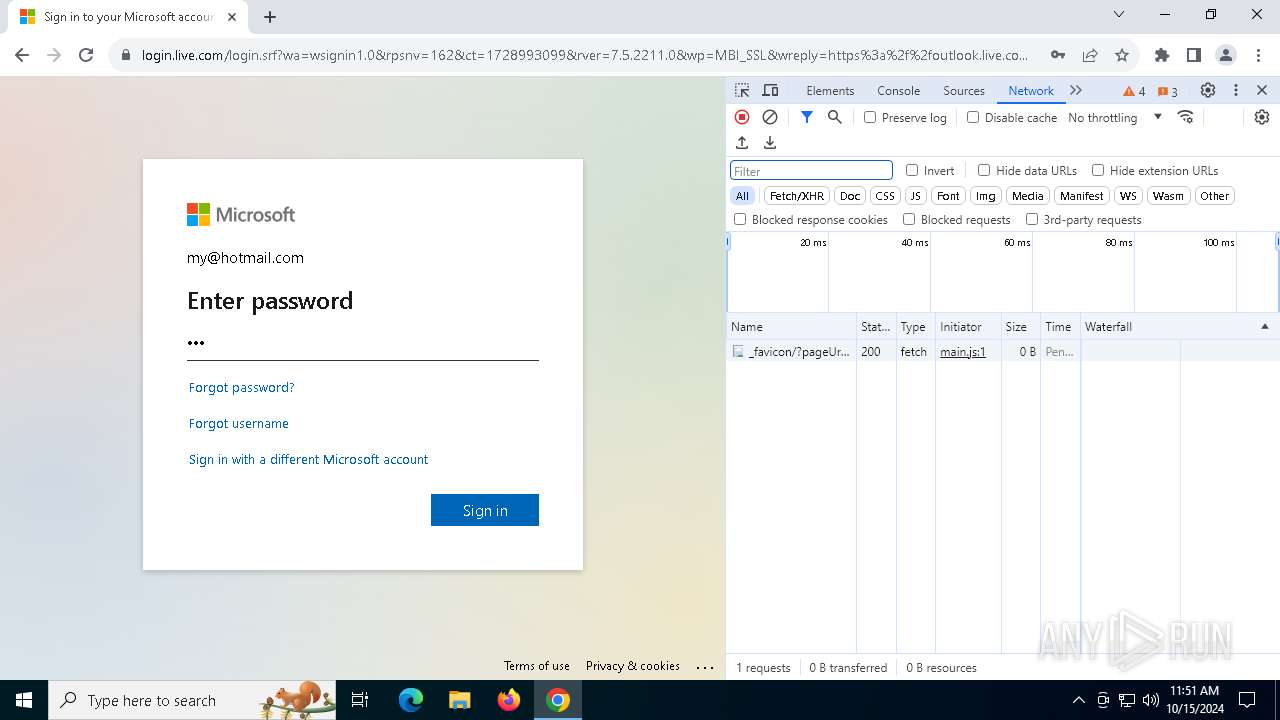The width and height of the screenshot is (1280, 720).
Task: Check the Invert filter option
Action: (912, 170)
